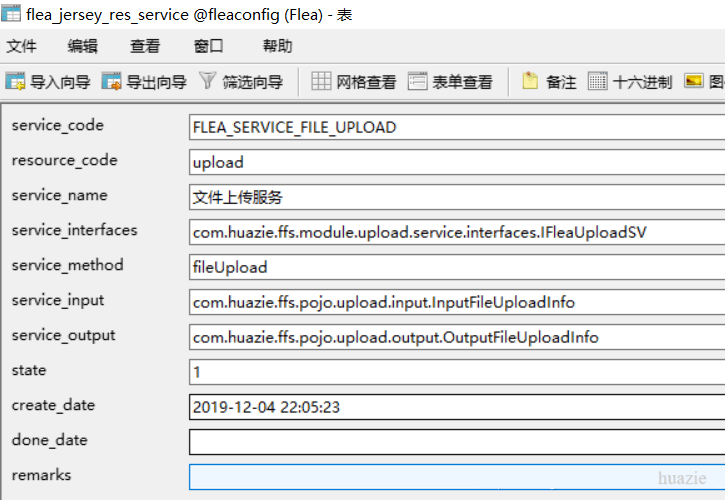Image resolution: width=725 pixels, height=500 pixels.
Task: Open the 查看 (View) menu
Action: point(145,46)
